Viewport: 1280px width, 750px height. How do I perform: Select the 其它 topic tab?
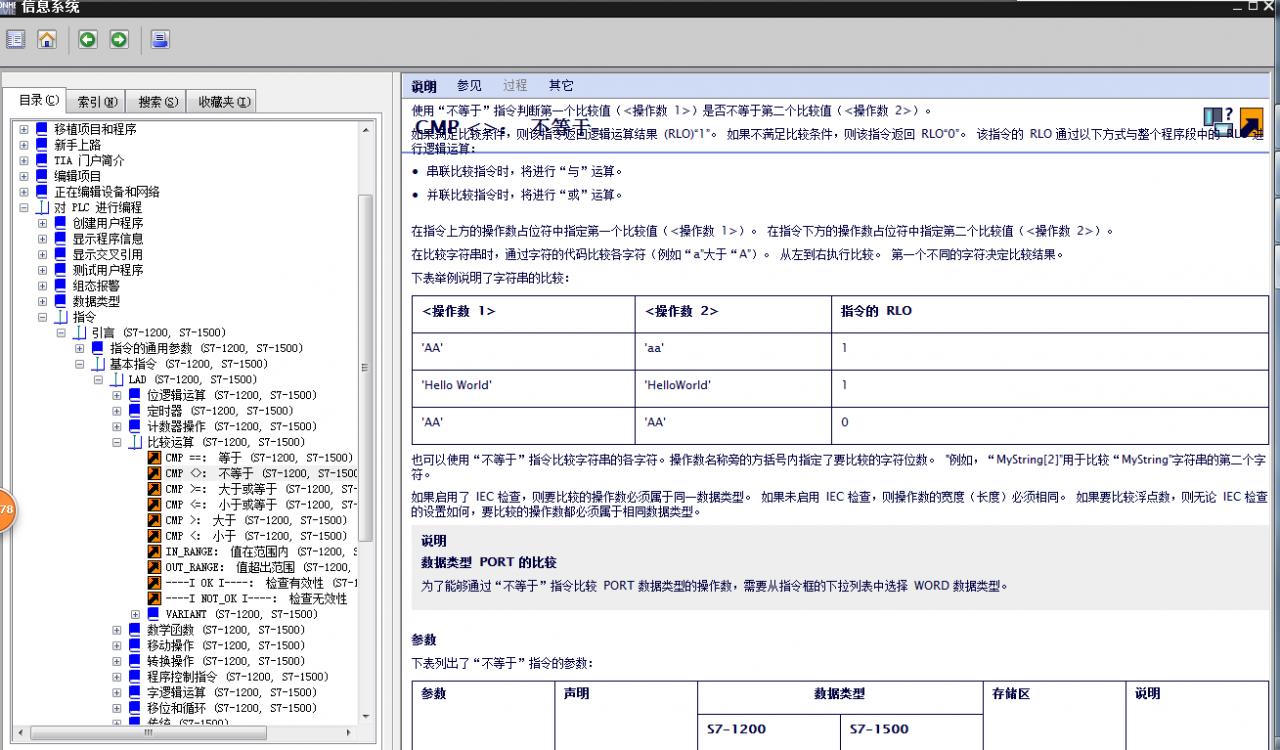[x=561, y=86]
